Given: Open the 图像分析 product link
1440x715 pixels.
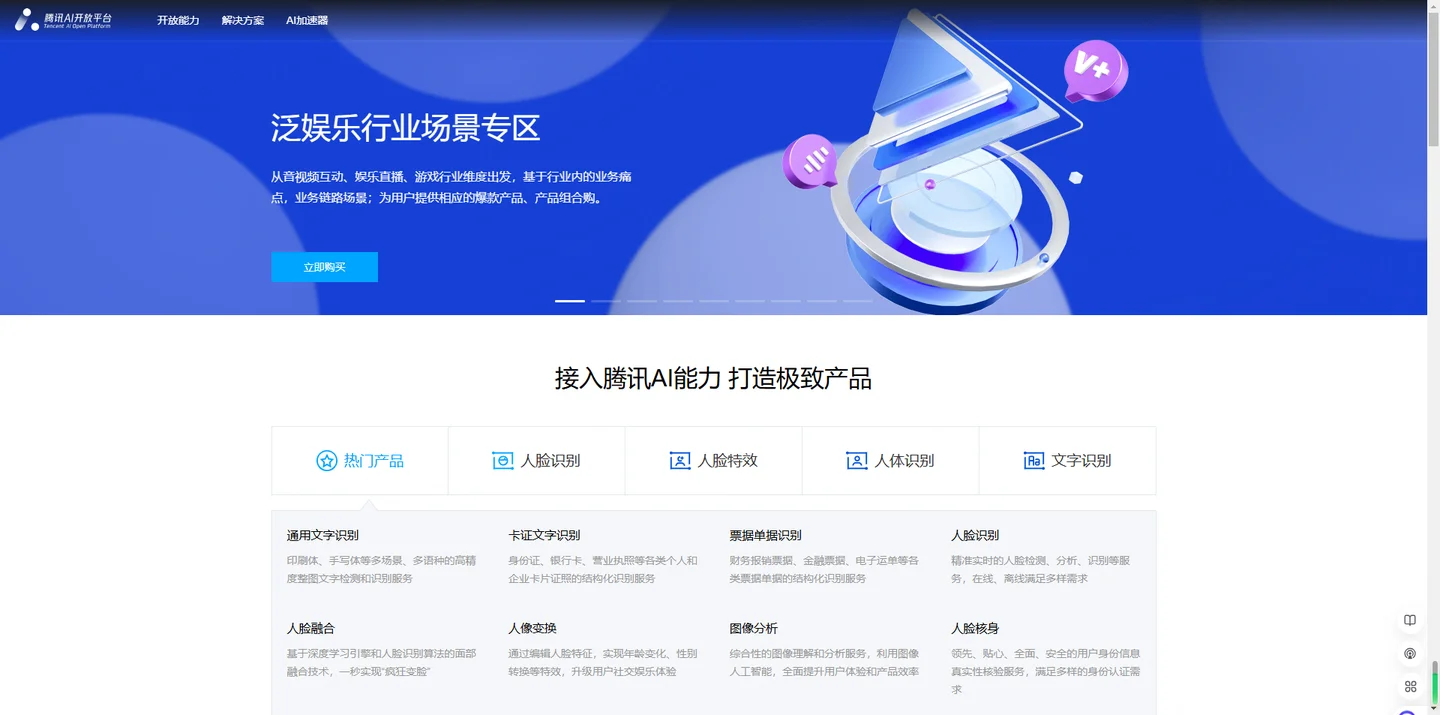Looking at the screenshot, I should pos(754,629).
